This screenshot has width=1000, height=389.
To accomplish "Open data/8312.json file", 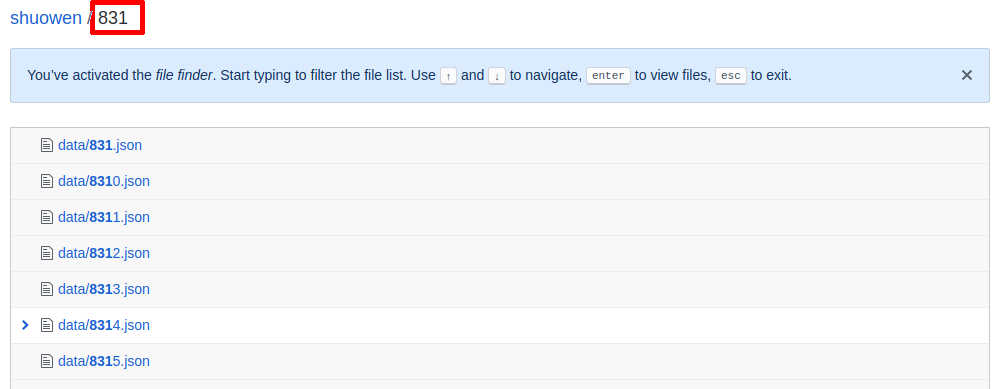I will pyautogui.click(x=104, y=253).
